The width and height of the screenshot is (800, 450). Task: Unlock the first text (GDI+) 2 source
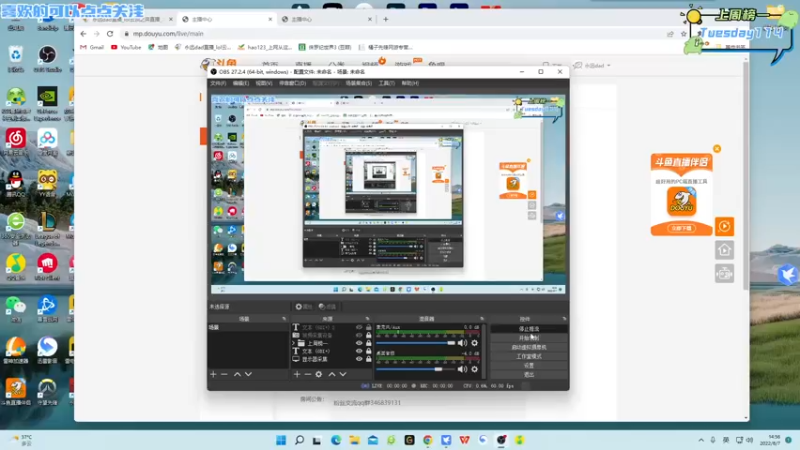368,327
